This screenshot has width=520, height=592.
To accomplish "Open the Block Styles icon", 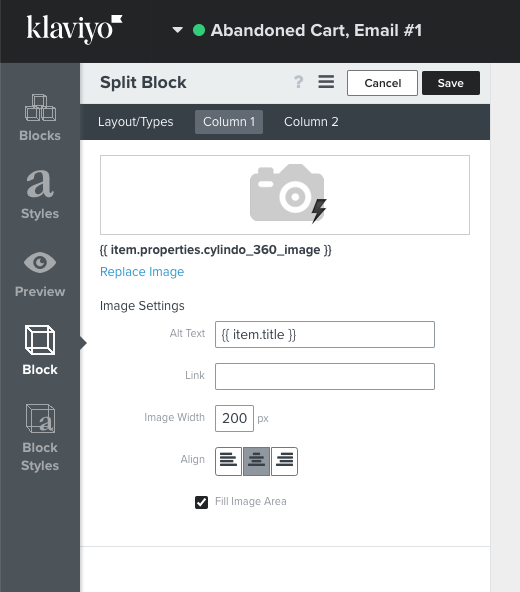I will 40,418.
